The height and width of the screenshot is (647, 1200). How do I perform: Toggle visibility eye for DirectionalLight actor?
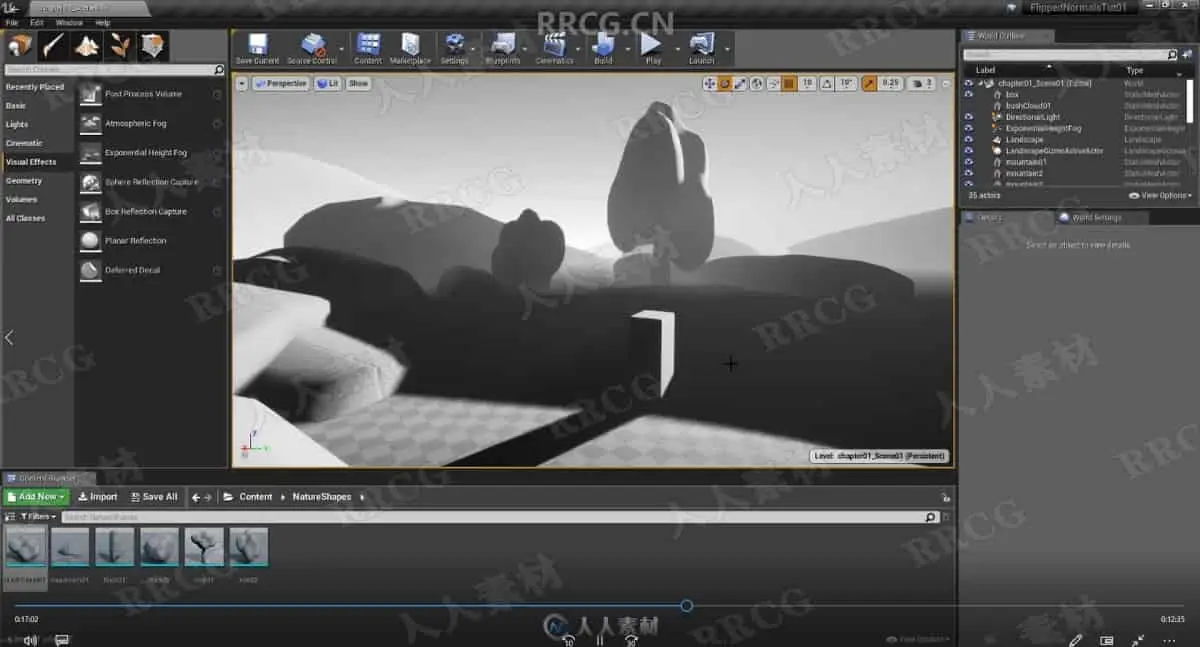(x=968, y=117)
